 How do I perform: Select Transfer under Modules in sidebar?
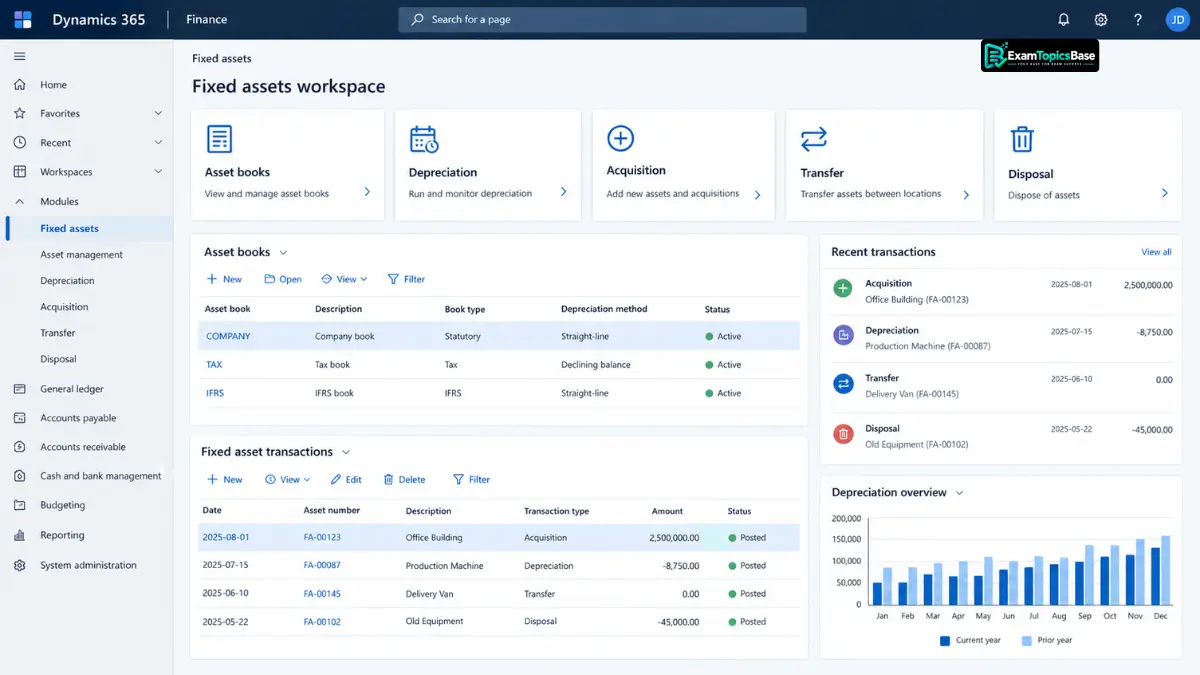pyautogui.click(x=58, y=333)
